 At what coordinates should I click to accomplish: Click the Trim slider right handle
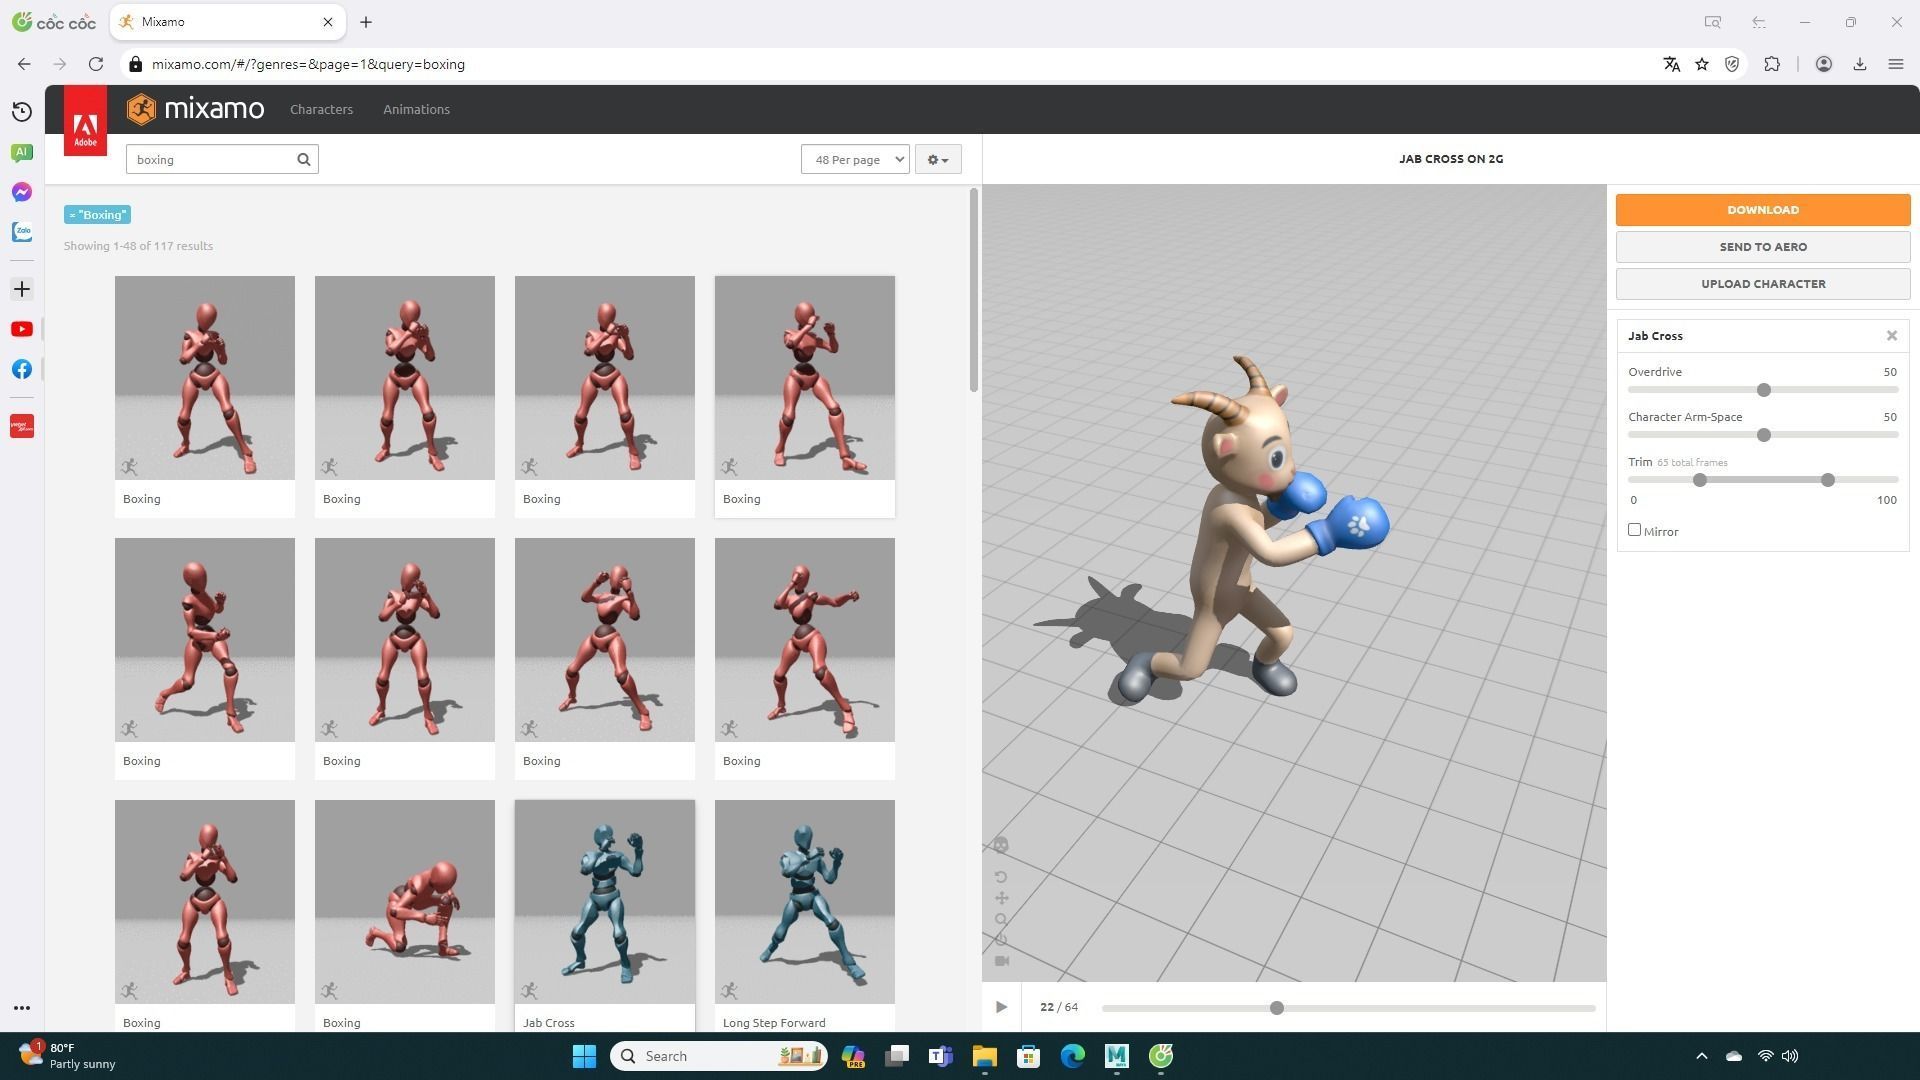point(1828,480)
